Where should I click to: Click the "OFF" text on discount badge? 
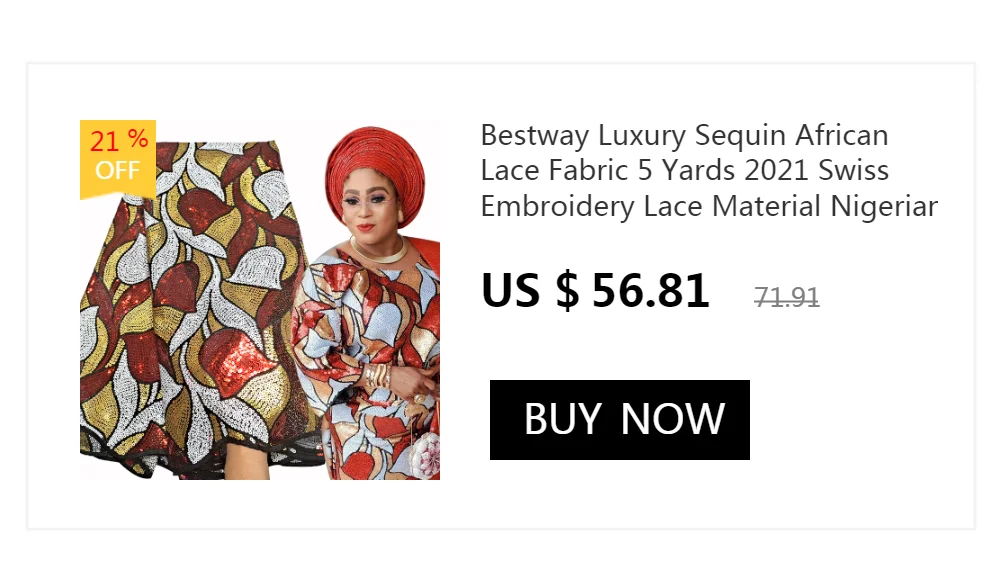click(118, 171)
